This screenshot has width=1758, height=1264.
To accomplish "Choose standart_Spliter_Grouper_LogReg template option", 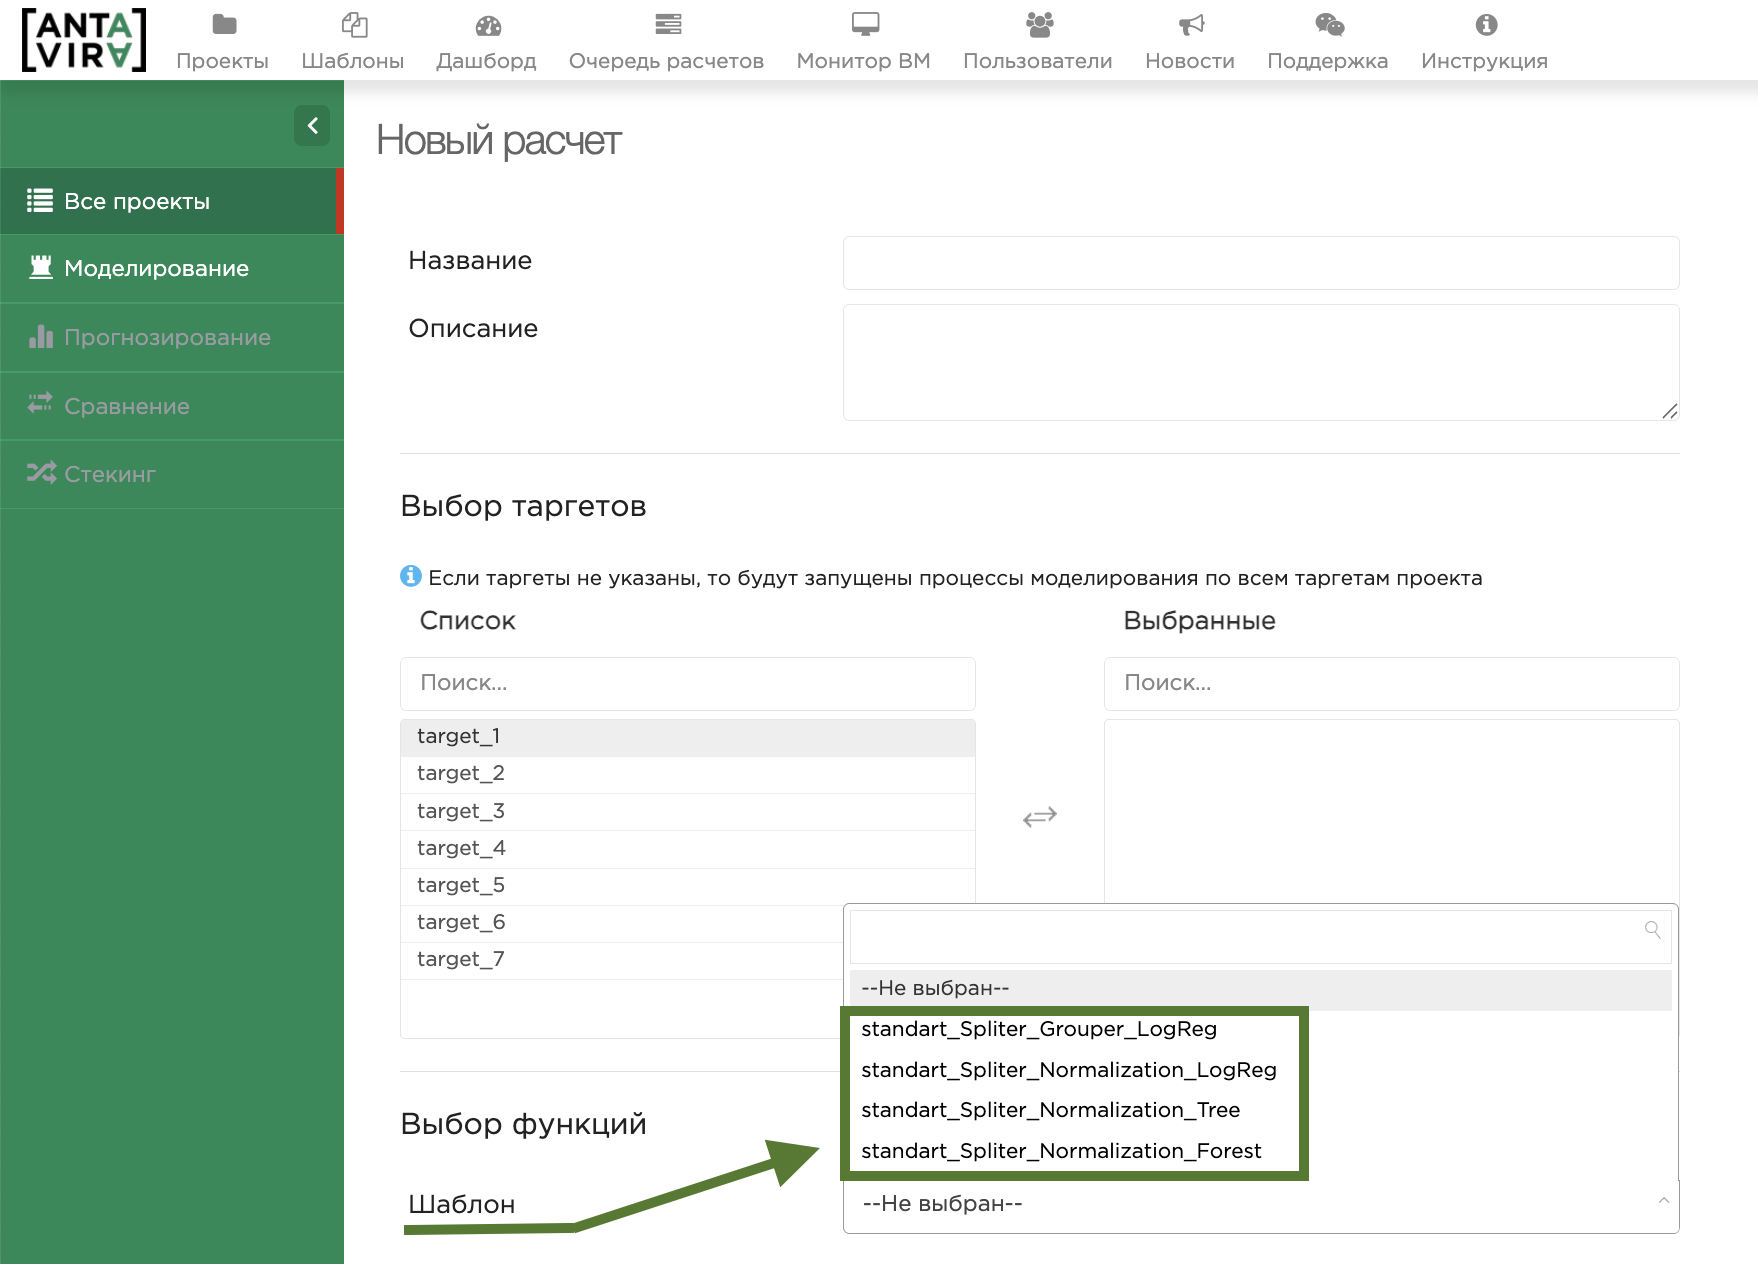I will tap(1038, 1029).
